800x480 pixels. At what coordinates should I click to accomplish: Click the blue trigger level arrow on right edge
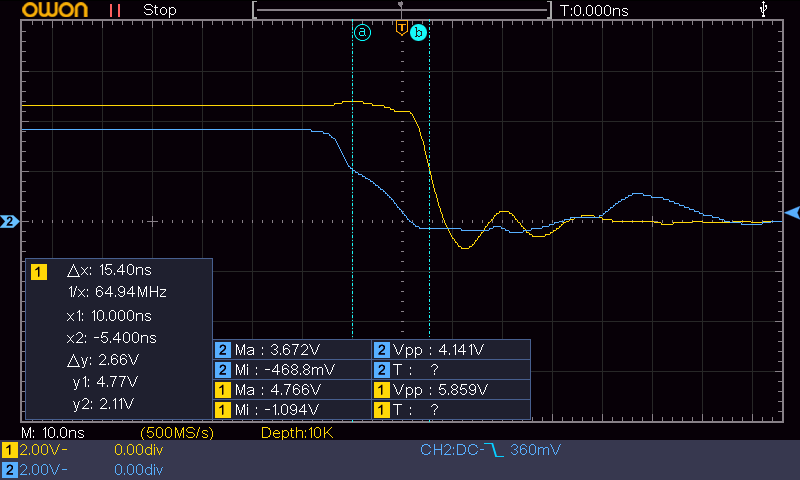(792, 213)
